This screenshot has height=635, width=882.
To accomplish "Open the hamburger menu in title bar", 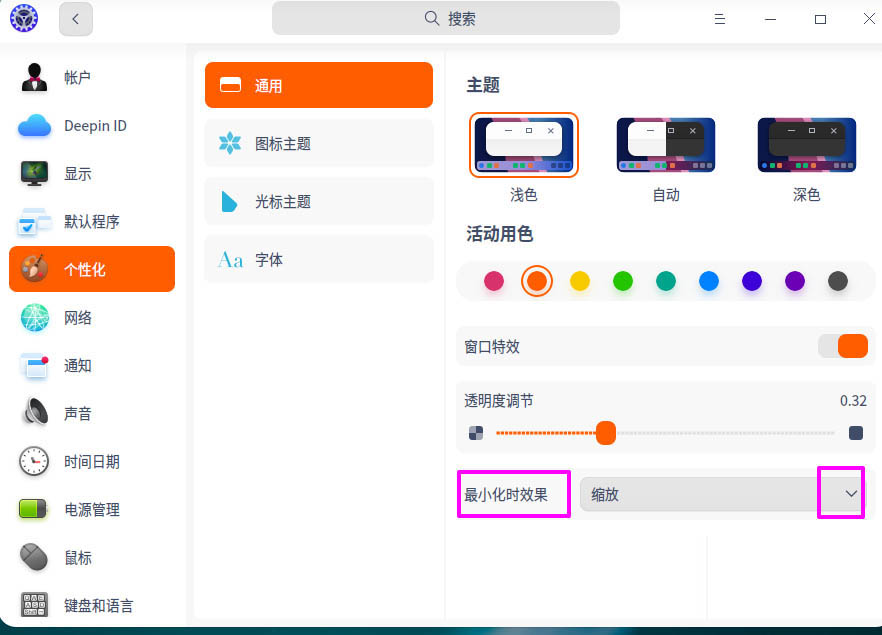I will pos(719,18).
